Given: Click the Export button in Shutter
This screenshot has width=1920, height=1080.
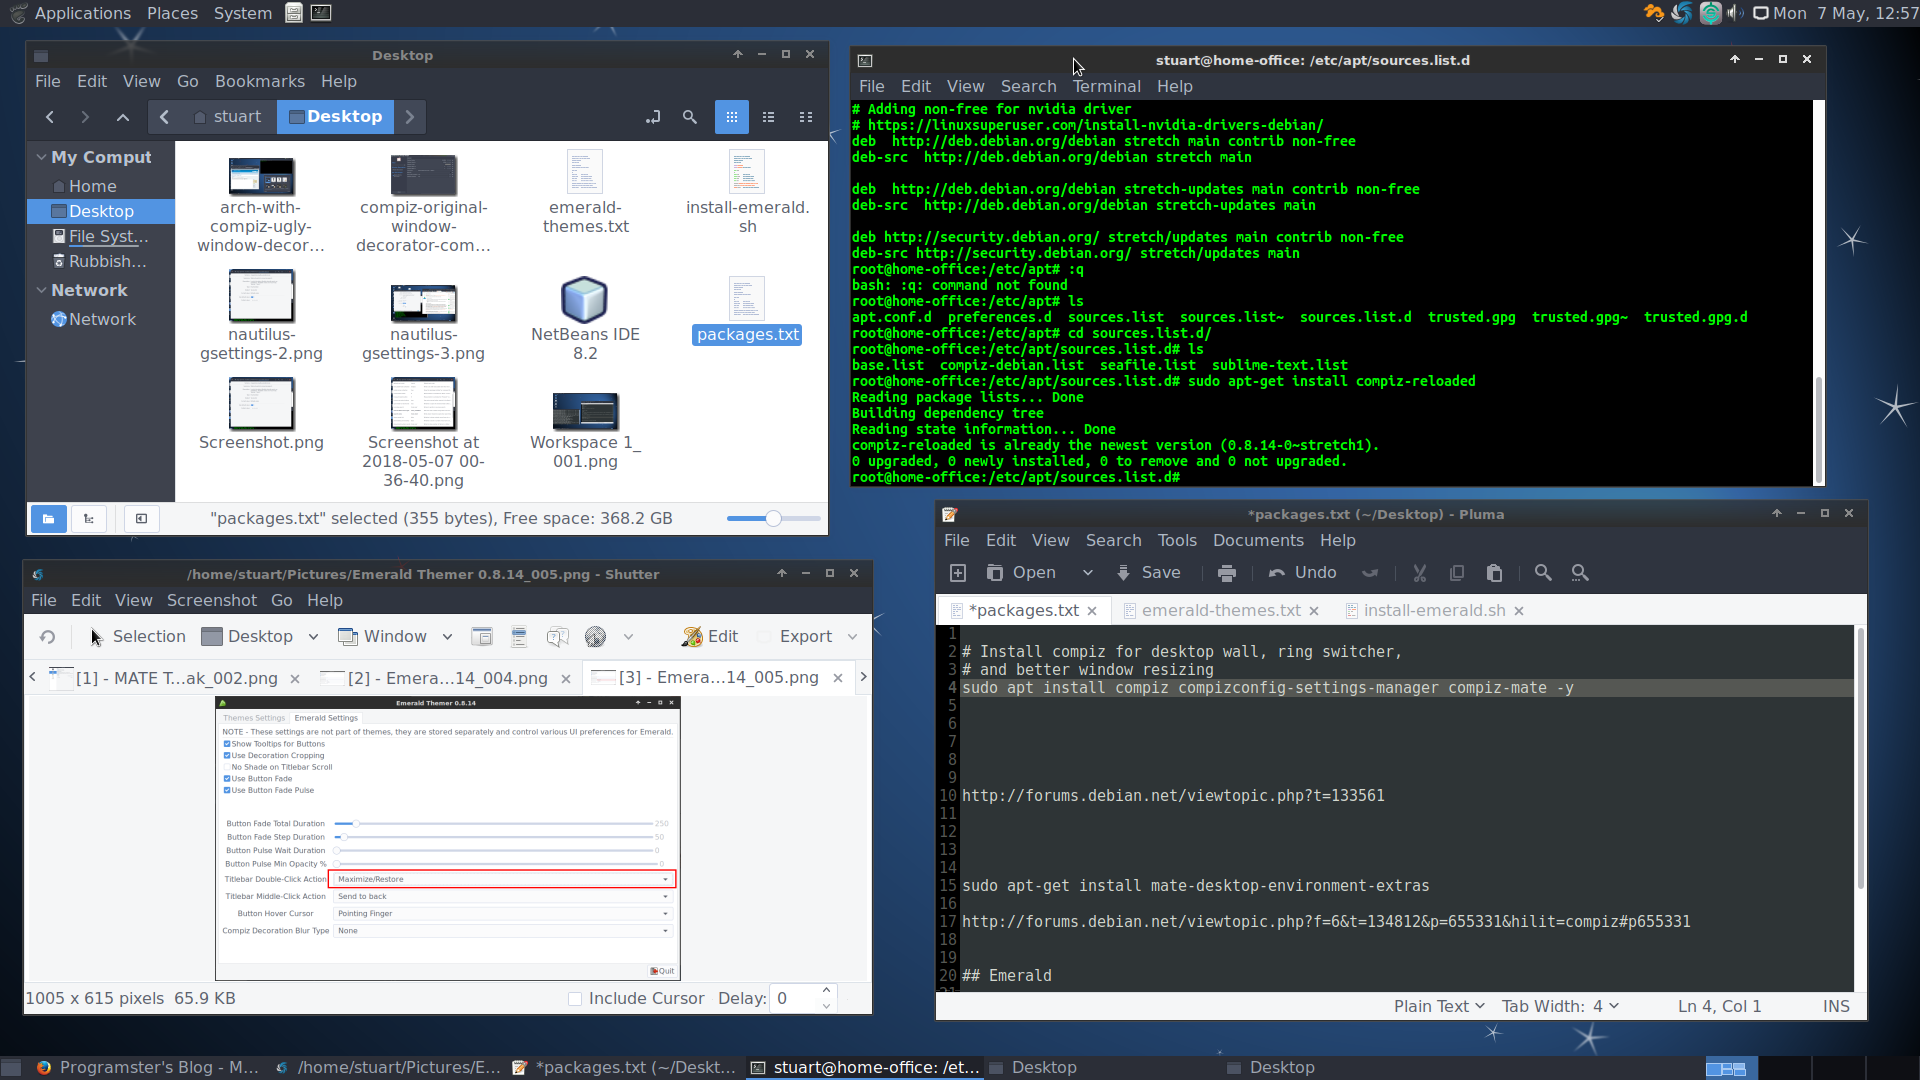Looking at the screenshot, I should click(x=806, y=636).
